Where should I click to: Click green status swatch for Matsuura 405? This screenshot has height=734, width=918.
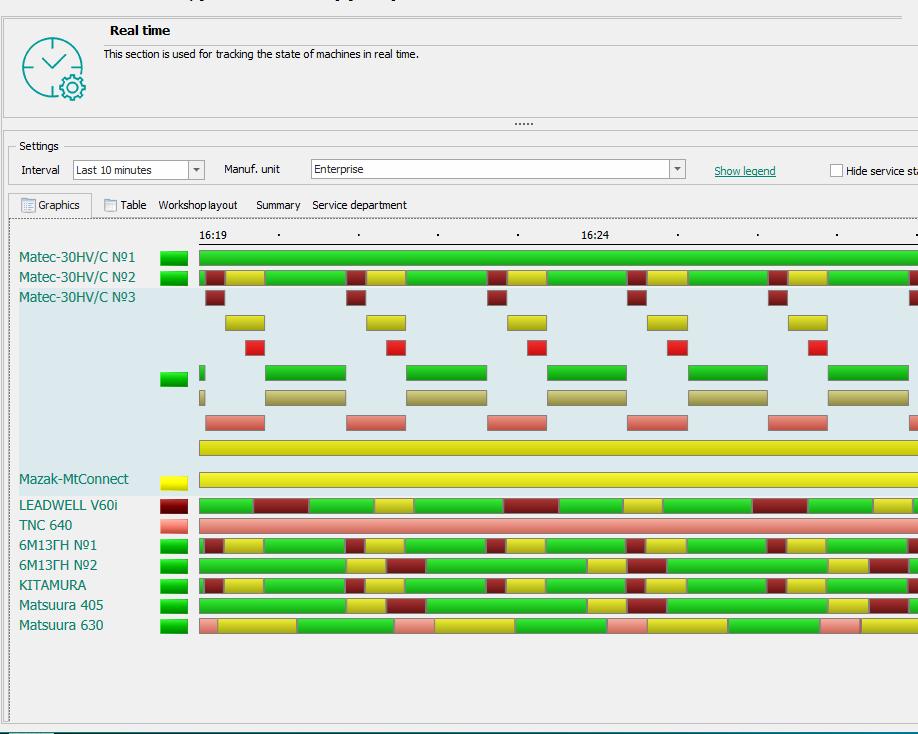point(174,606)
